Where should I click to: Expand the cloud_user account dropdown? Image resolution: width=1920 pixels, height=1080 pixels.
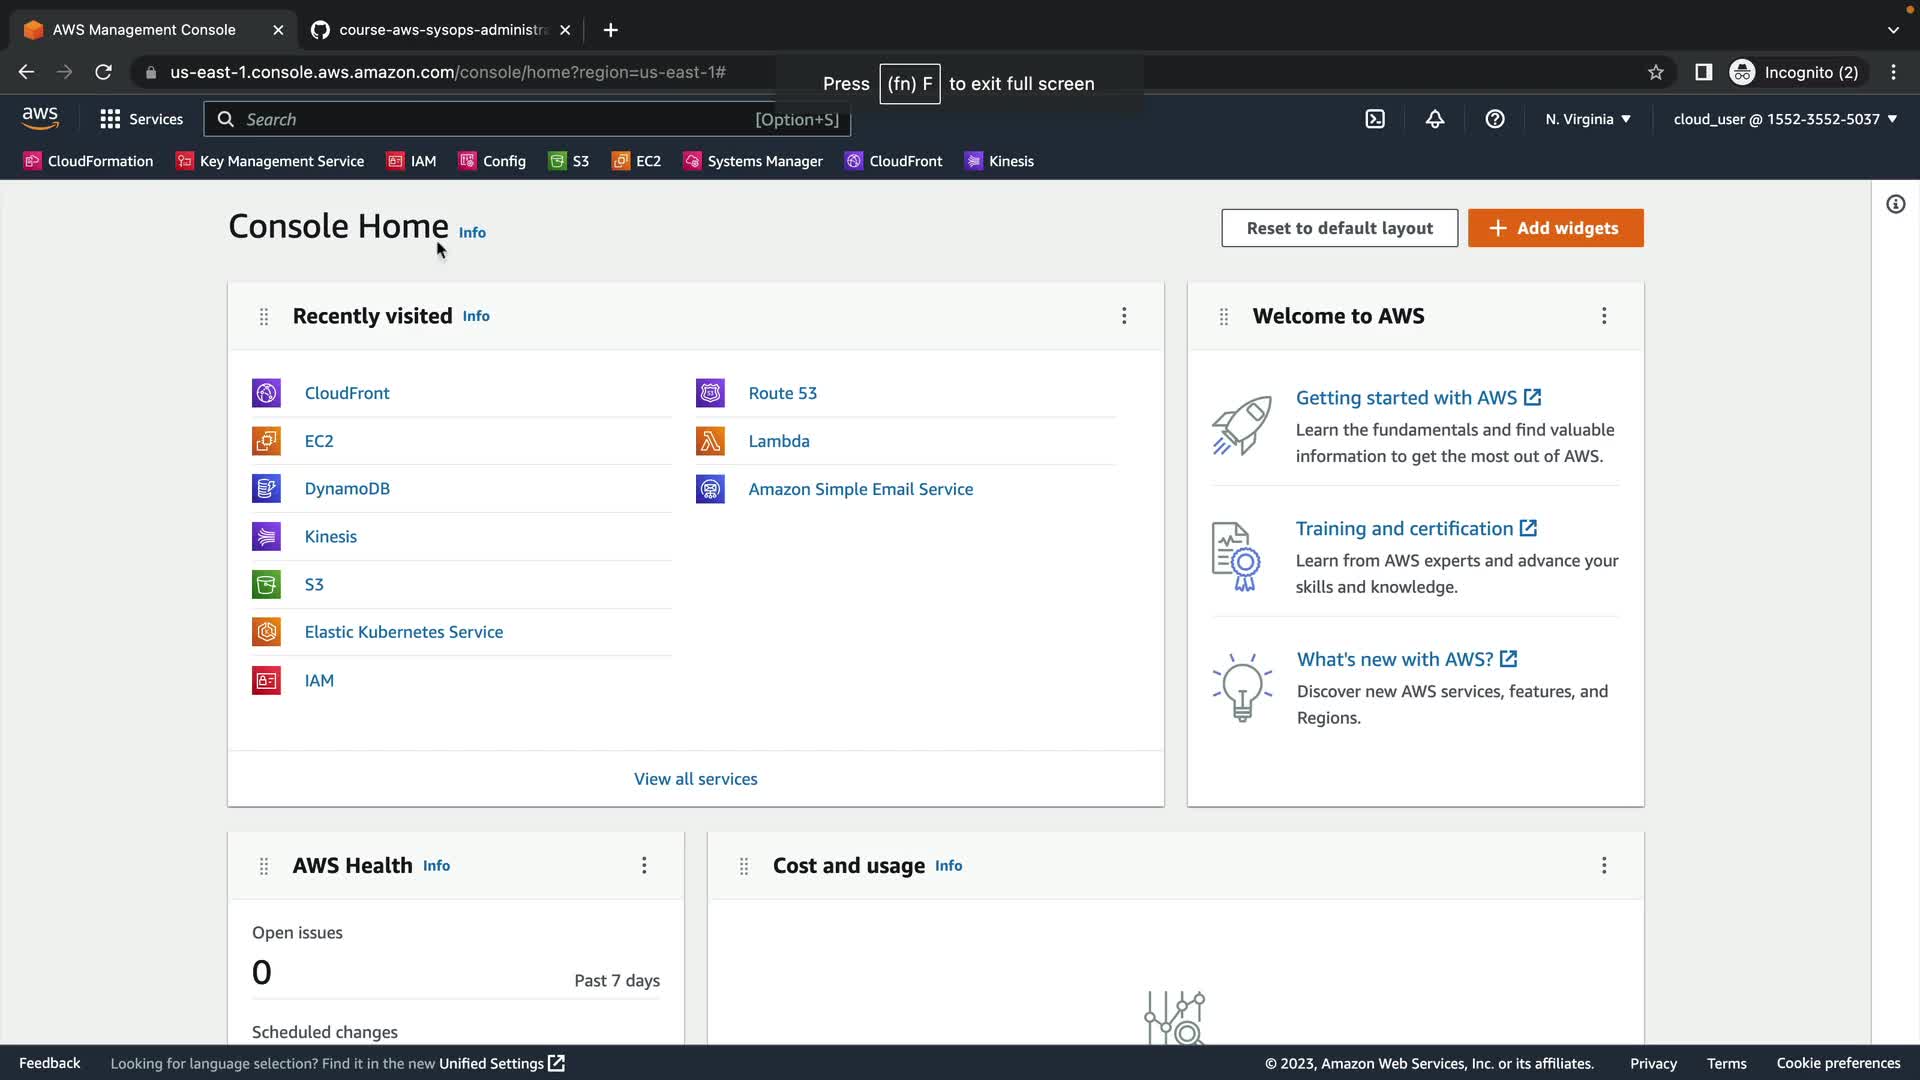(1784, 119)
